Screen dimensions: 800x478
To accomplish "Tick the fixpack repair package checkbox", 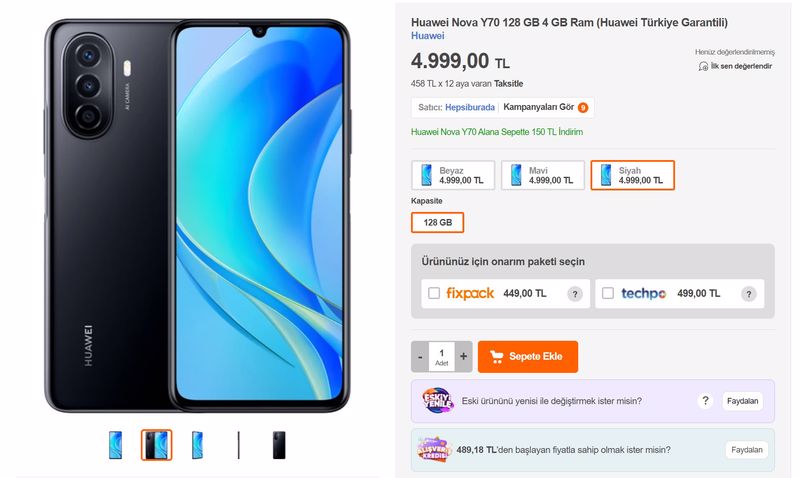I will 434,293.
